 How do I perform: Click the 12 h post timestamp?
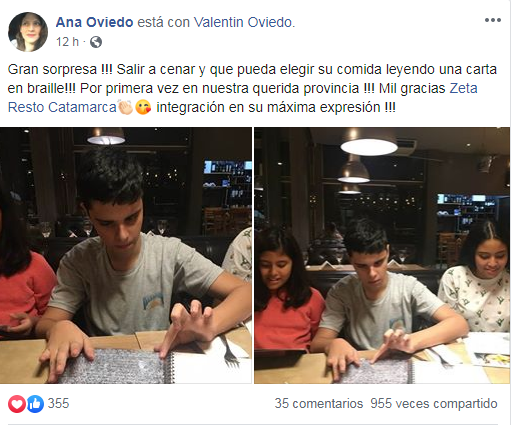tap(67, 42)
